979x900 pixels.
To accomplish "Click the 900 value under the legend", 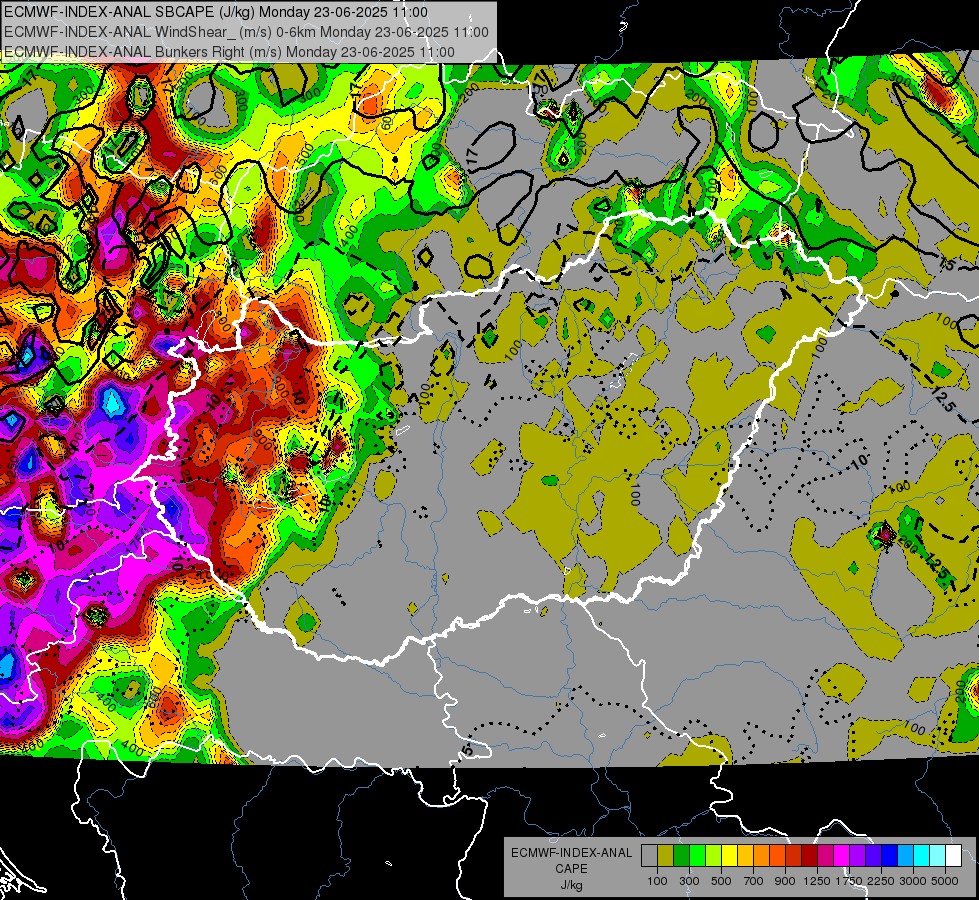I will pyautogui.click(x=785, y=881).
